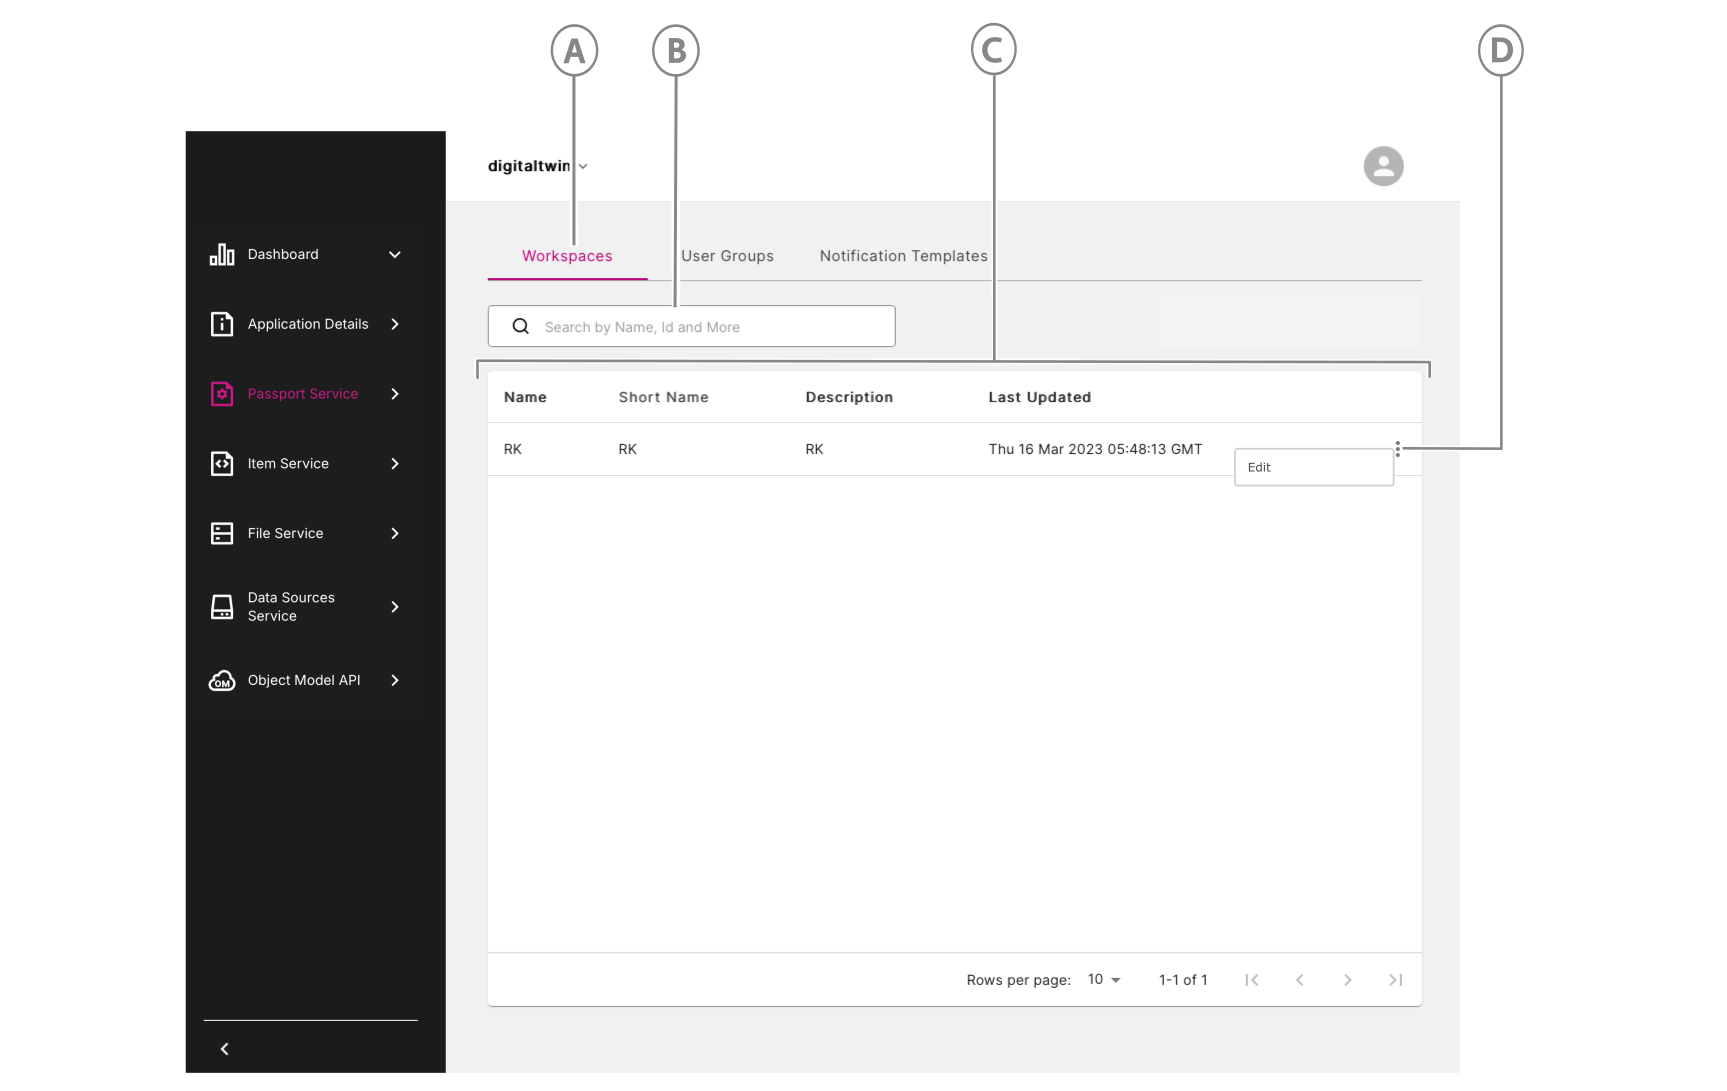Switch to the User Groups tab
The image size is (1727, 1091).
tap(727, 256)
